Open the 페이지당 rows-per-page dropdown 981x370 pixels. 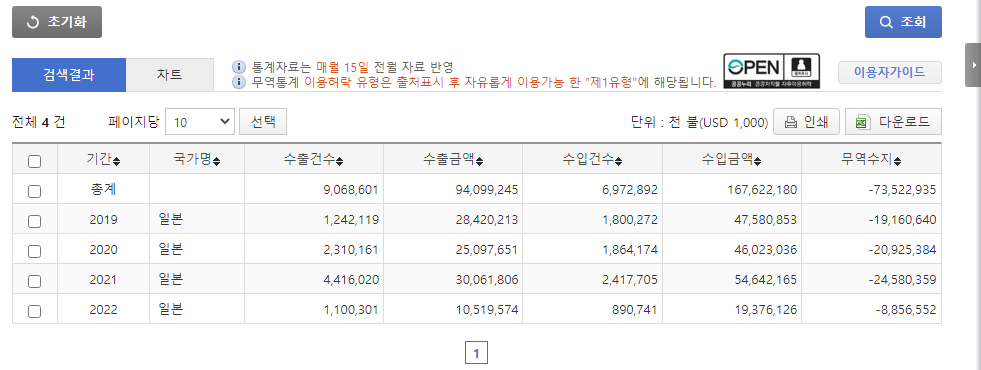200,122
